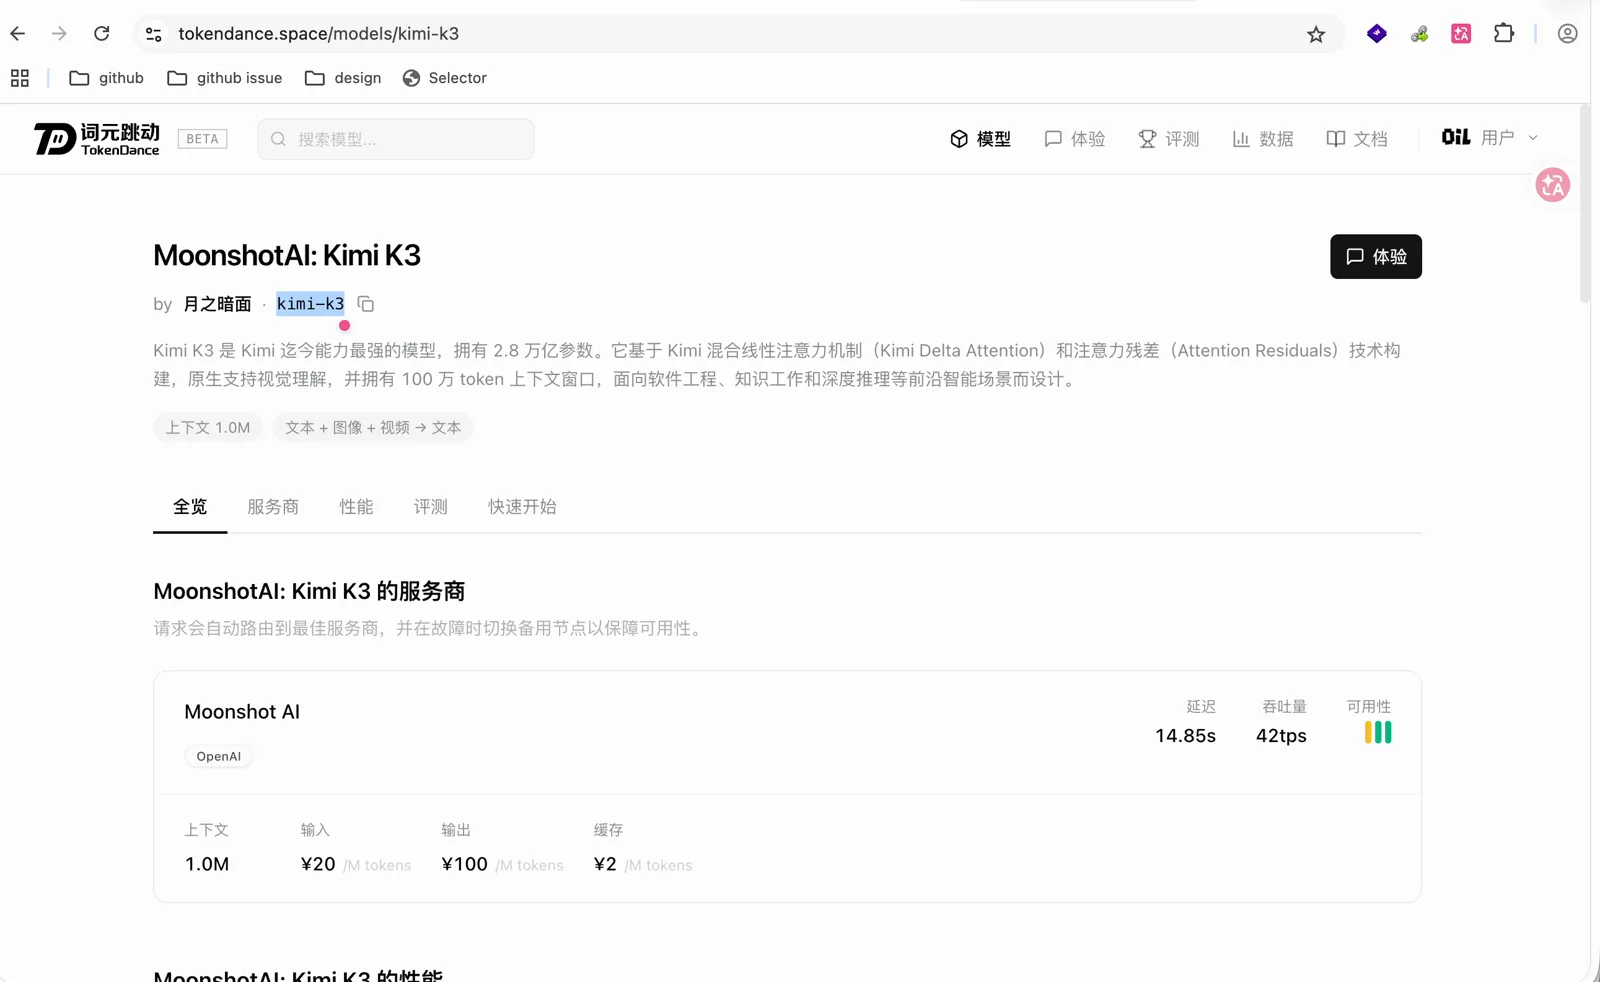Open the green browser extension icon
Screen dimensions: 1600x982
point(1419,34)
